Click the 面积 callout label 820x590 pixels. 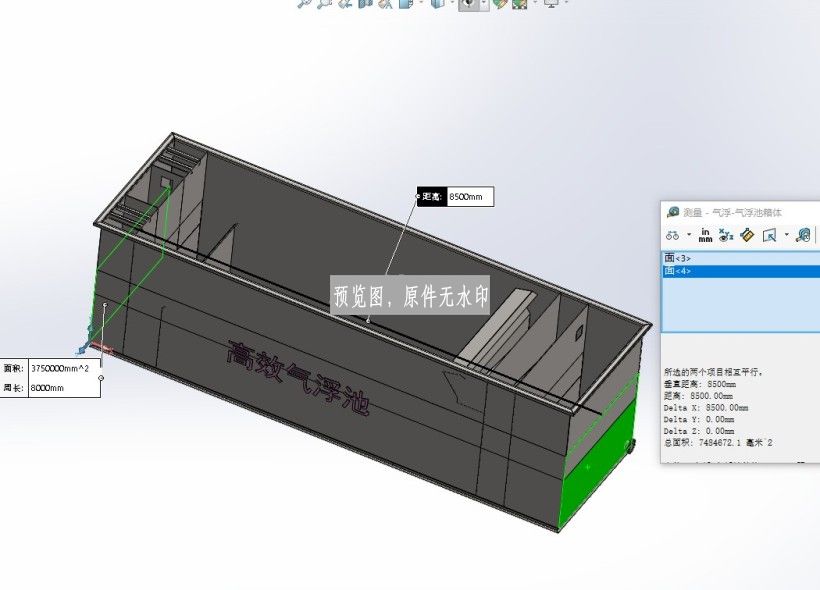[14, 368]
